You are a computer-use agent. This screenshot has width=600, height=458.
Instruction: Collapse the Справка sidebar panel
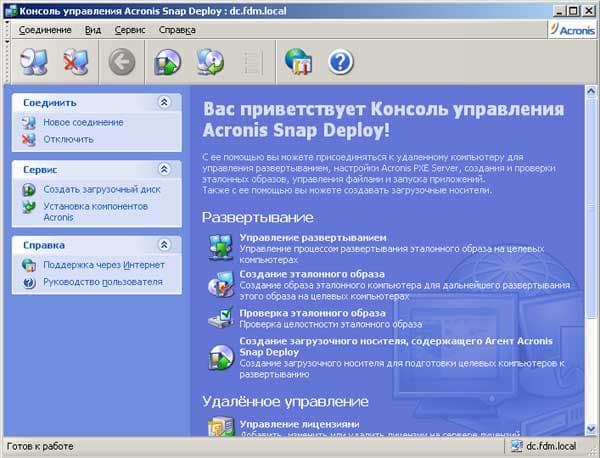click(x=164, y=244)
